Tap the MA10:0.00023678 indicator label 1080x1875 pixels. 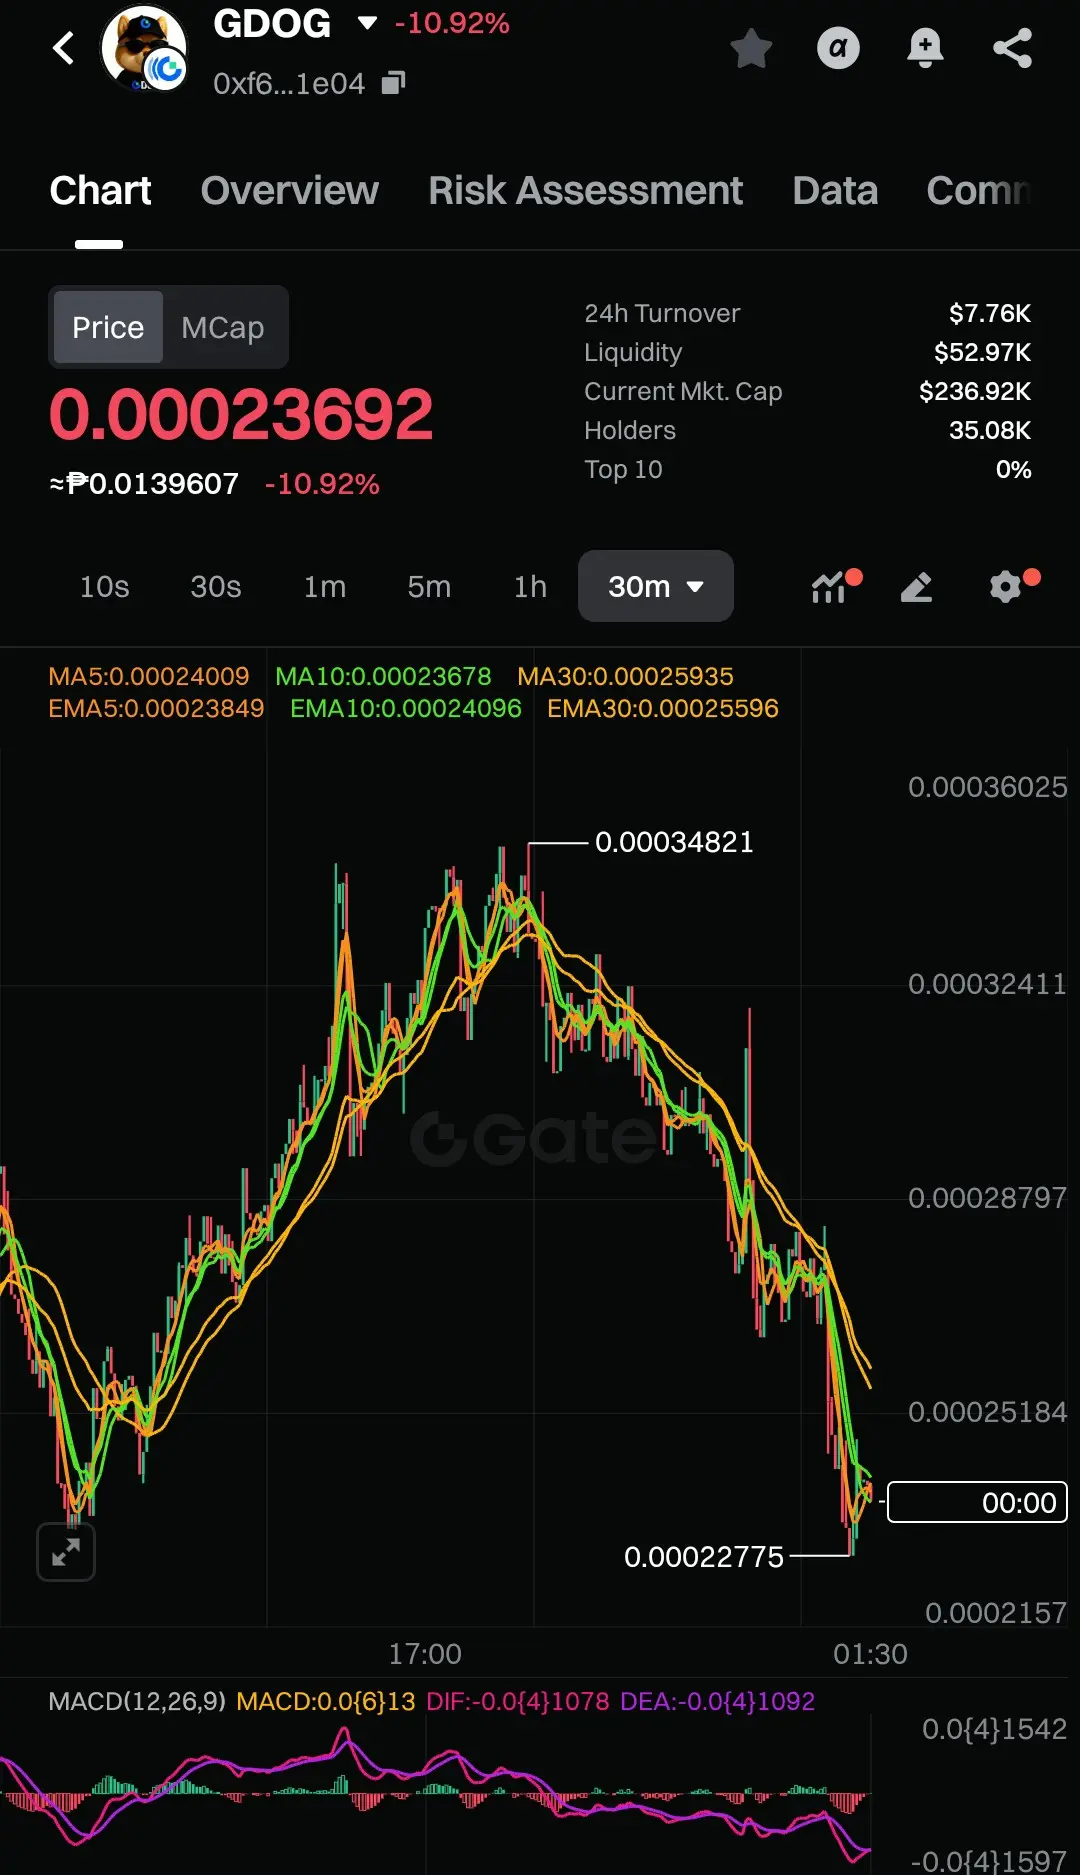pyautogui.click(x=383, y=676)
